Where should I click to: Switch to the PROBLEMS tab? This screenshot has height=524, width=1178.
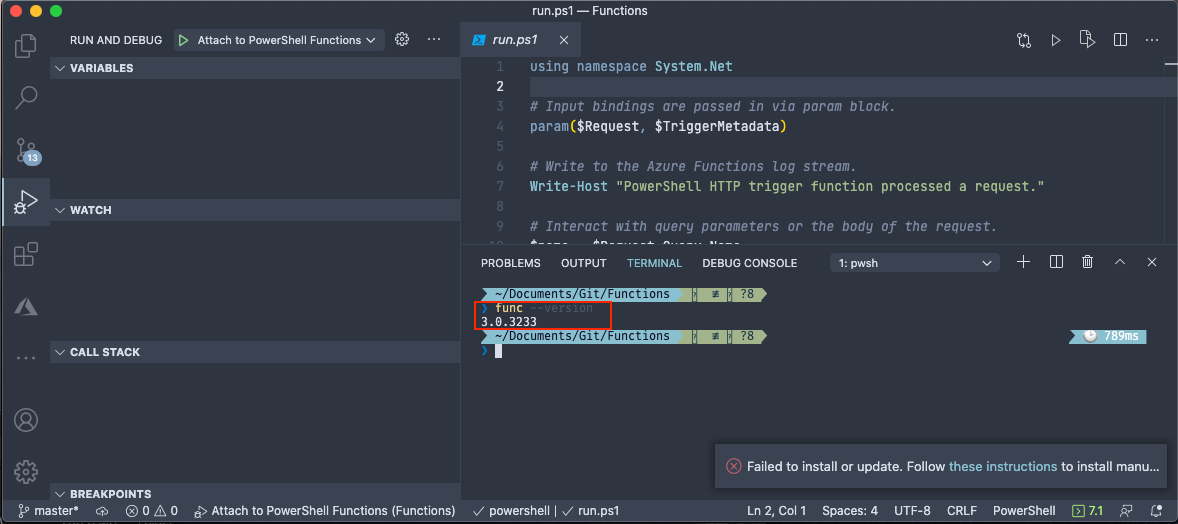coord(511,263)
